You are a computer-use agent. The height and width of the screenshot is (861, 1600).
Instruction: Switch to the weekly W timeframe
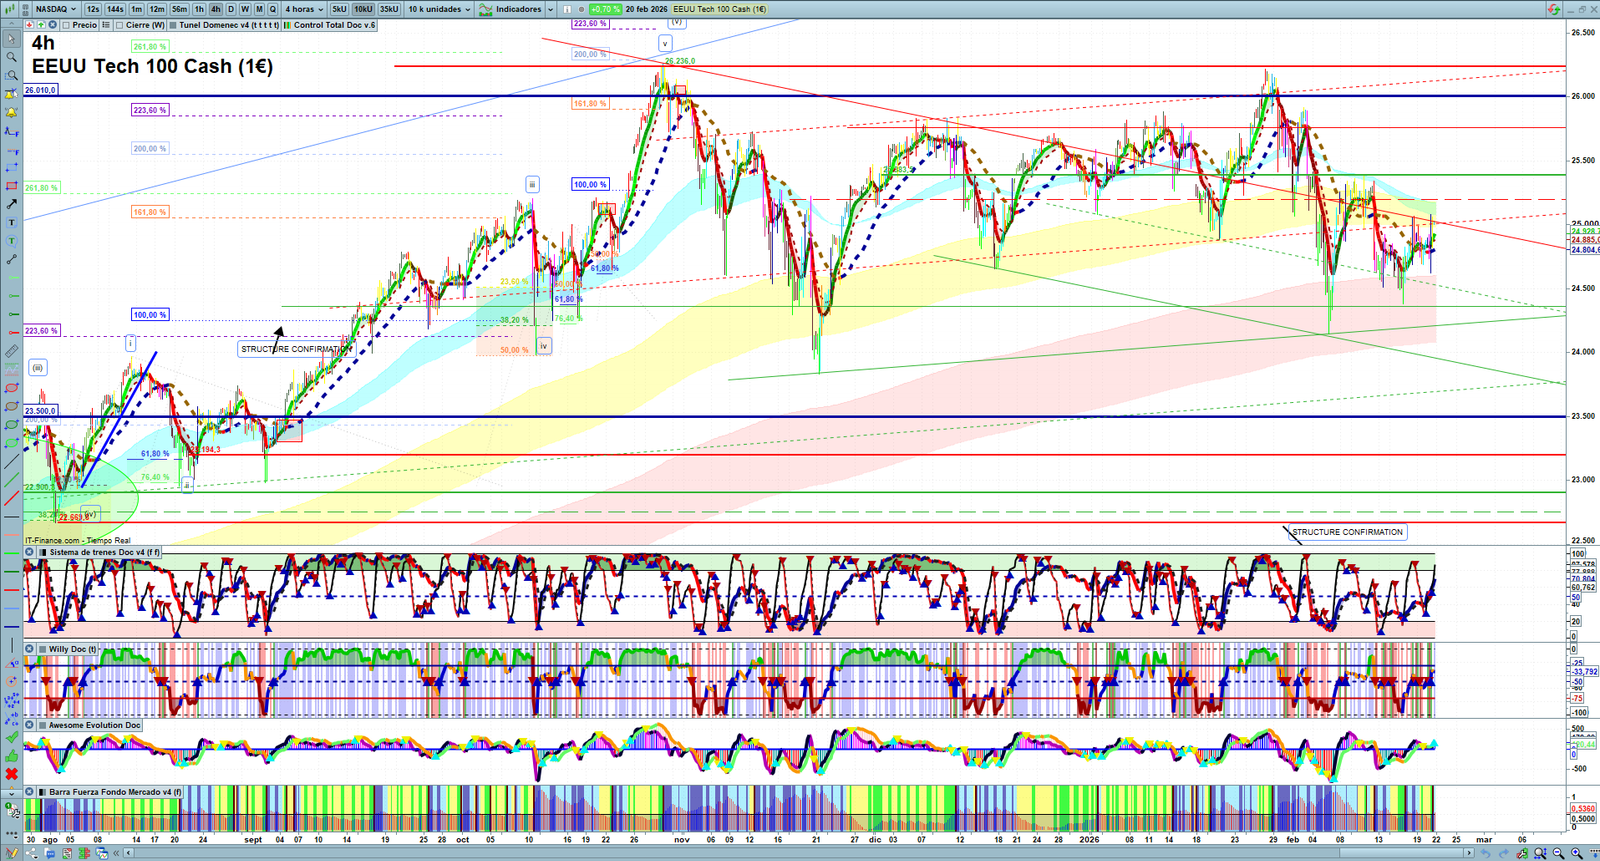tap(245, 9)
